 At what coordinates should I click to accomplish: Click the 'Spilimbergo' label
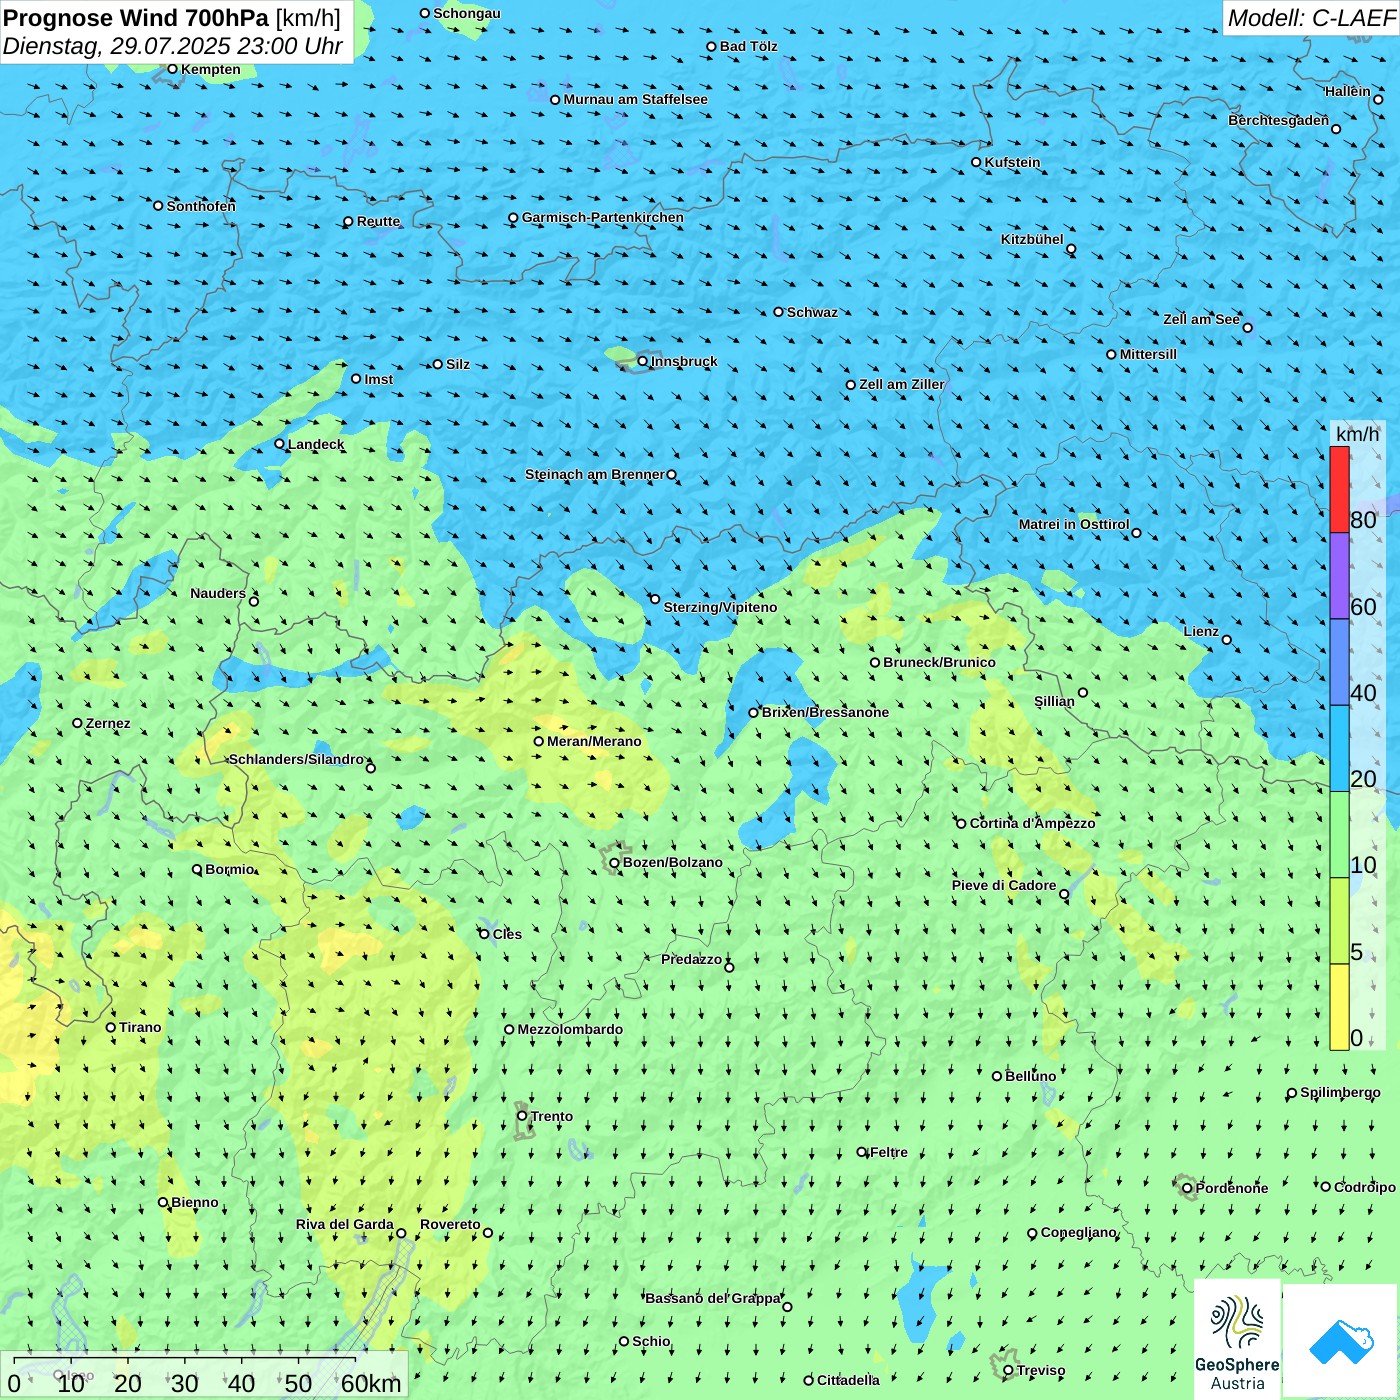1341,1092
